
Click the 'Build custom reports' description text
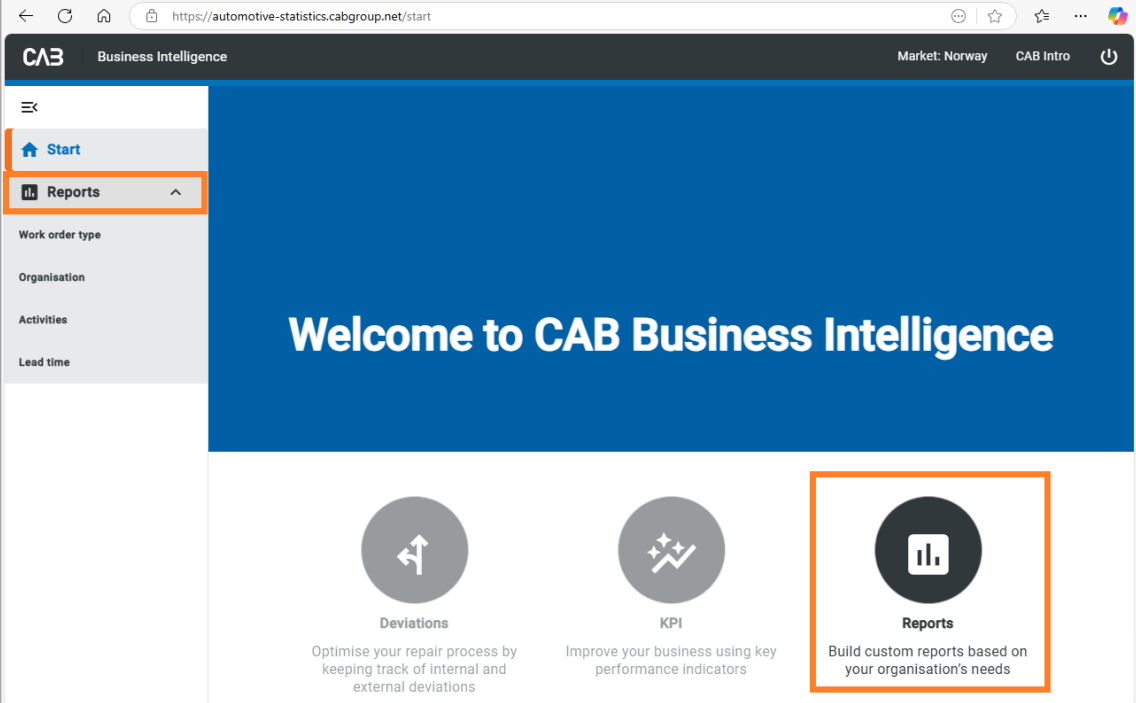click(927, 660)
